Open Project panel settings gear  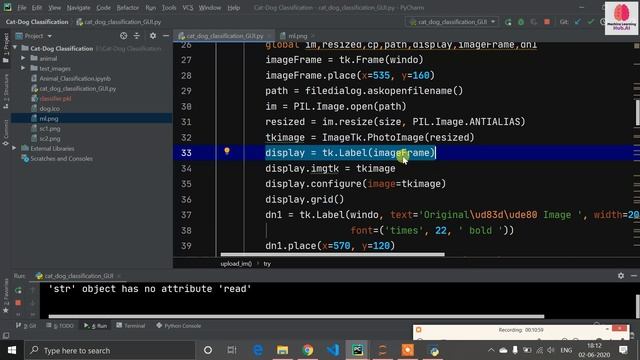click(153, 36)
